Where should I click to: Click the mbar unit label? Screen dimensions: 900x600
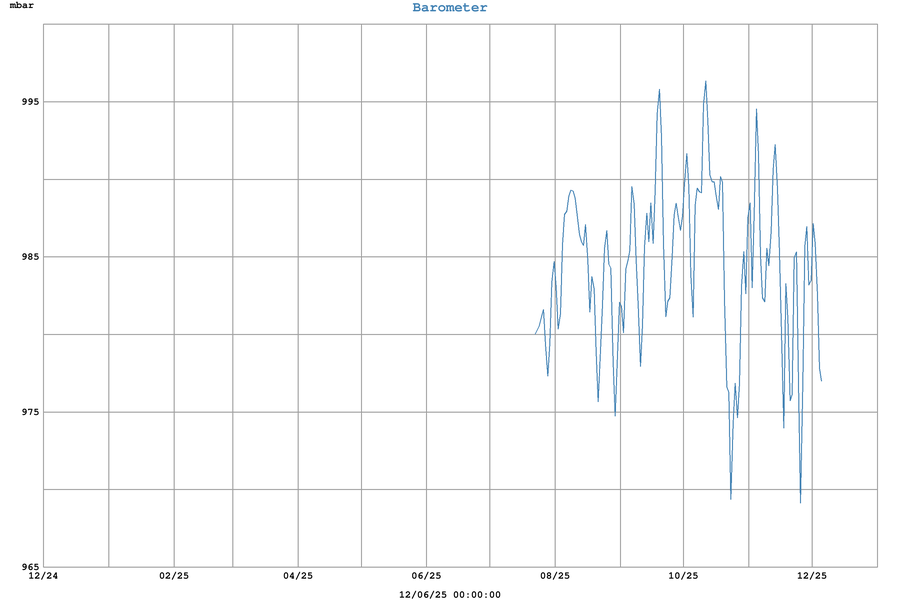click(22, 7)
